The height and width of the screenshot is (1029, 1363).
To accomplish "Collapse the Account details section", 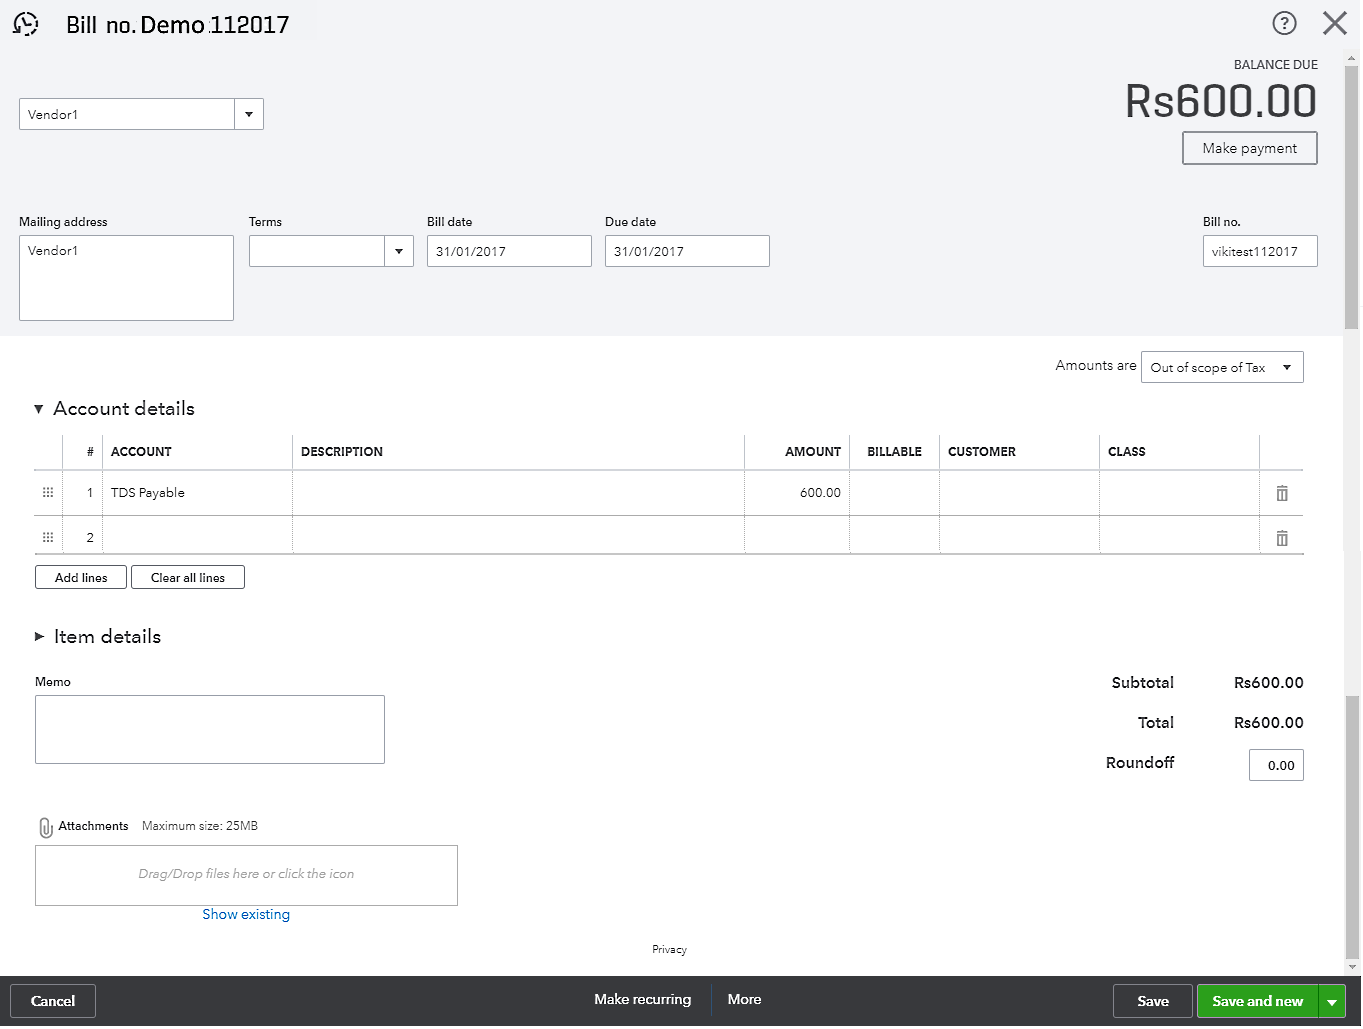I will (x=39, y=409).
